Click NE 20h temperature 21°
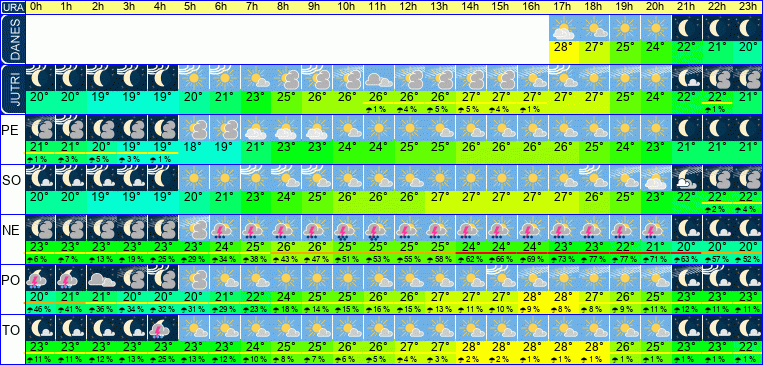This screenshot has width=763, height=365. [x=655, y=247]
